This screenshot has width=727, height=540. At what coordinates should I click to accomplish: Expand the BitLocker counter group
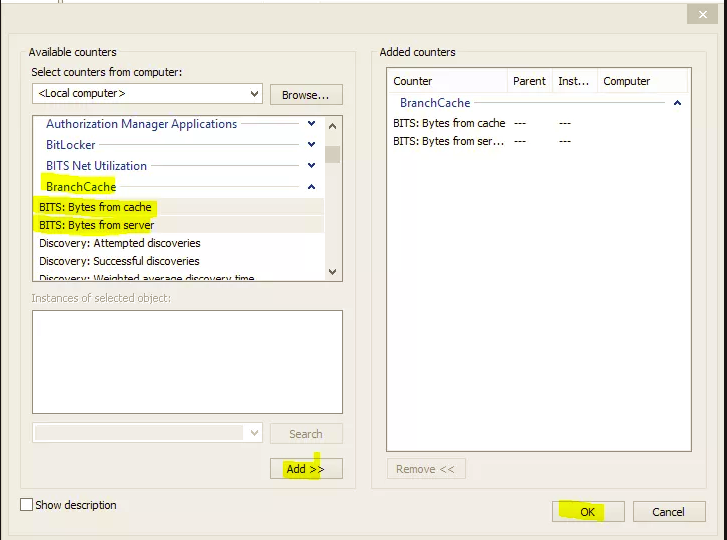[312, 144]
